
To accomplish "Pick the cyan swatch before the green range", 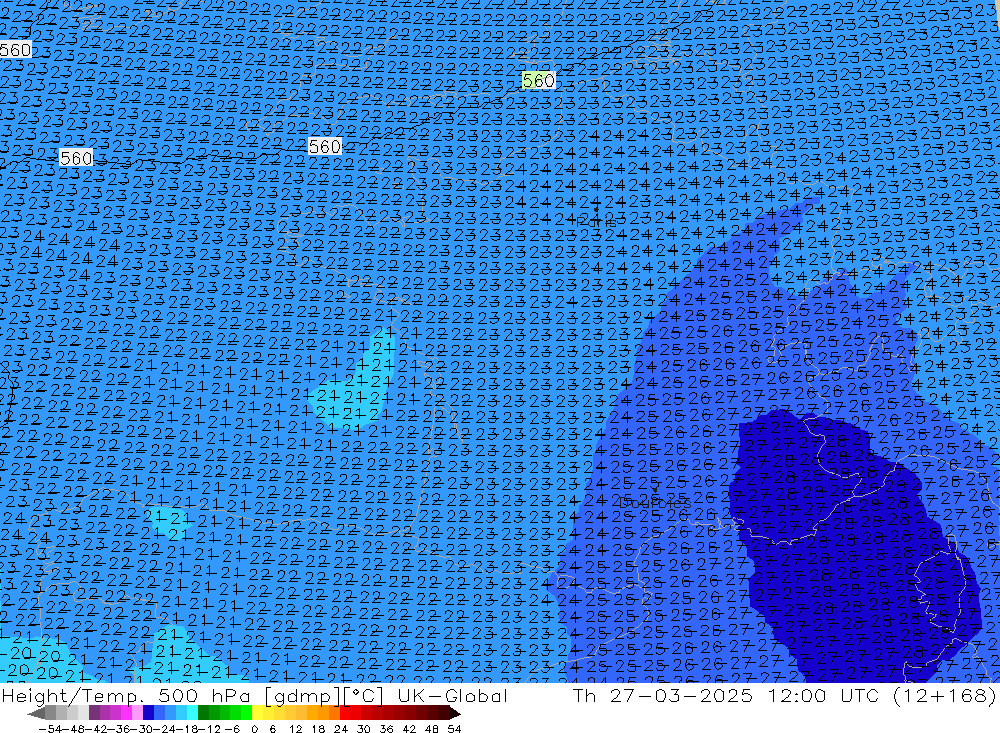I will coord(192,713).
